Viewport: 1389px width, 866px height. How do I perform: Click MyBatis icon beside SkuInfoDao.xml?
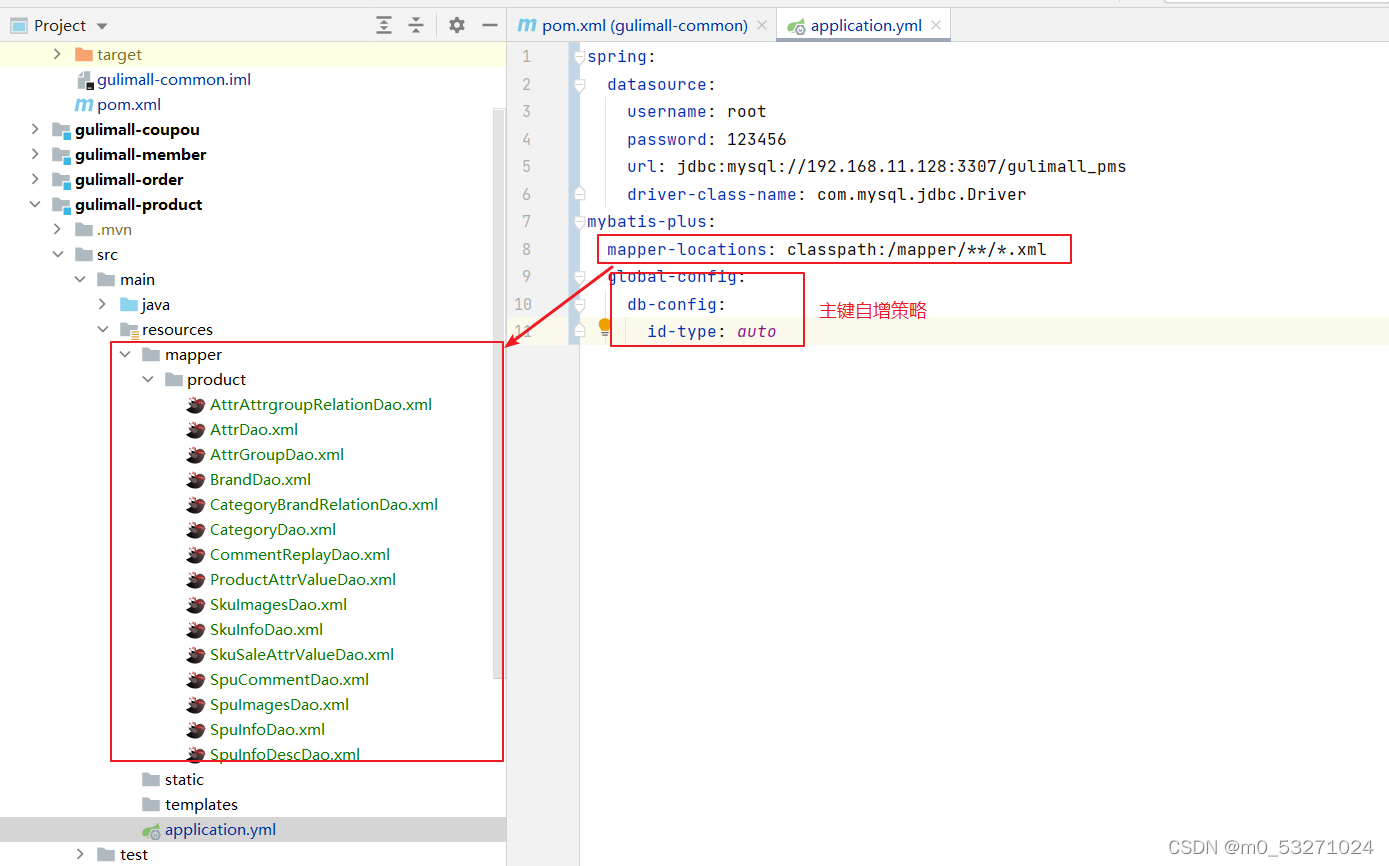pyautogui.click(x=196, y=629)
